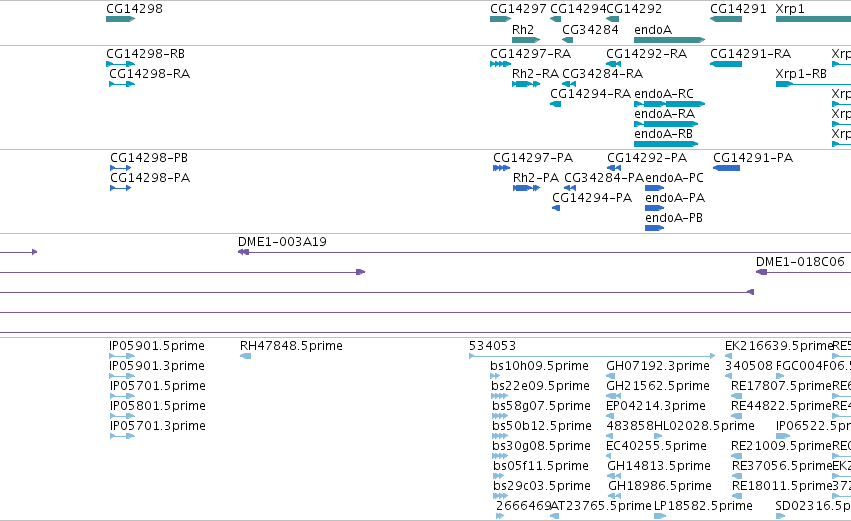This screenshot has height=521, width=851.
Task: Select the endoA gene bar
Action: (669, 40)
